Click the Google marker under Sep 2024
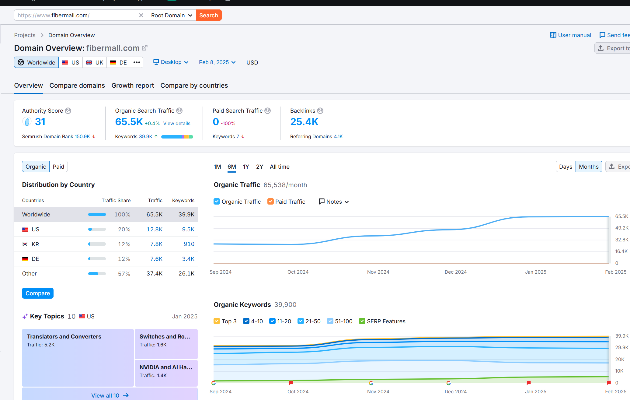Image resolution: width=630 pixels, height=400 pixels. coord(213,383)
